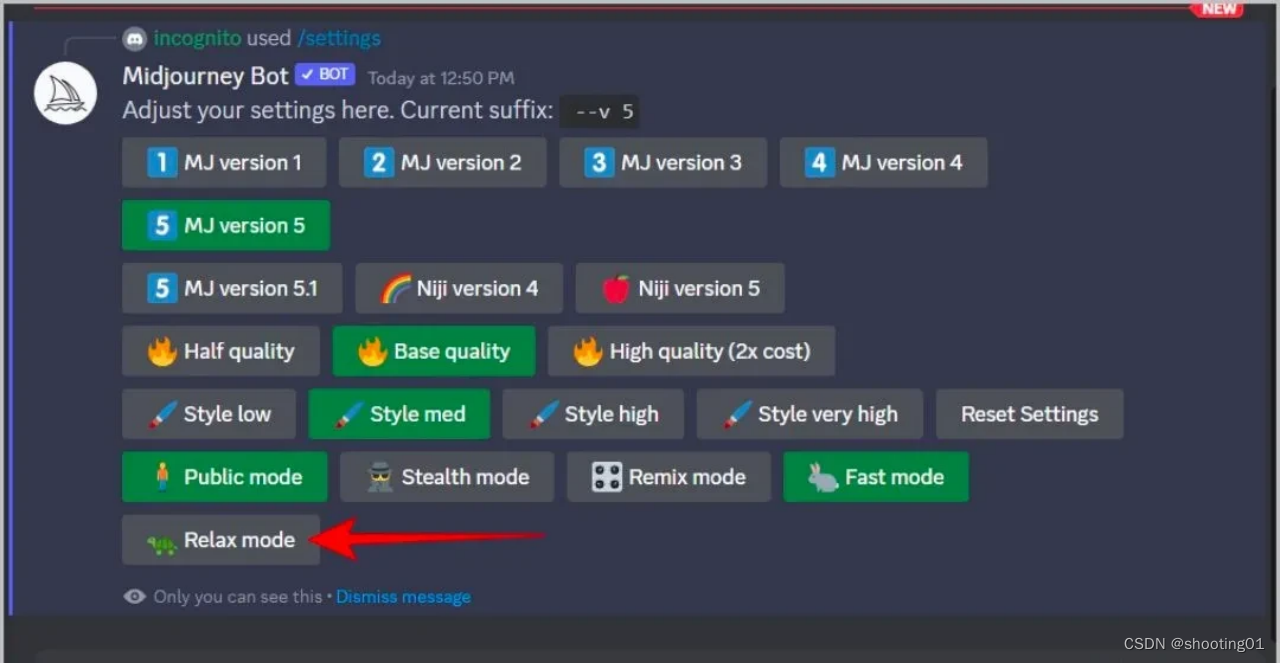Screen dimensions: 1280x663
Task: Enable Remix mode with dice icon
Action: pos(669,477)
